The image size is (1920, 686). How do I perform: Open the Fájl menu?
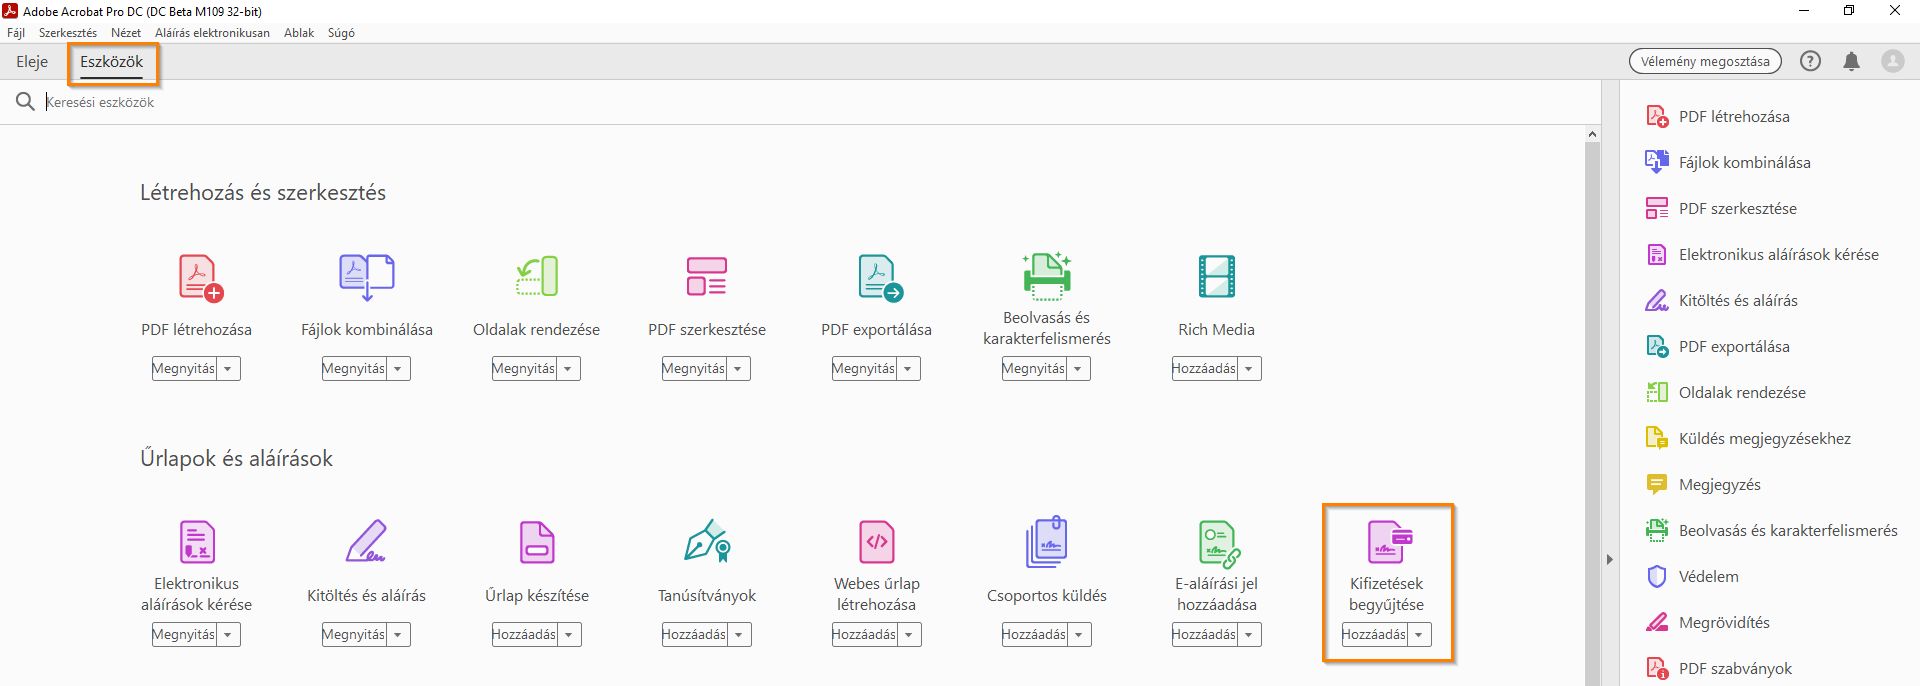pos(16,33)
